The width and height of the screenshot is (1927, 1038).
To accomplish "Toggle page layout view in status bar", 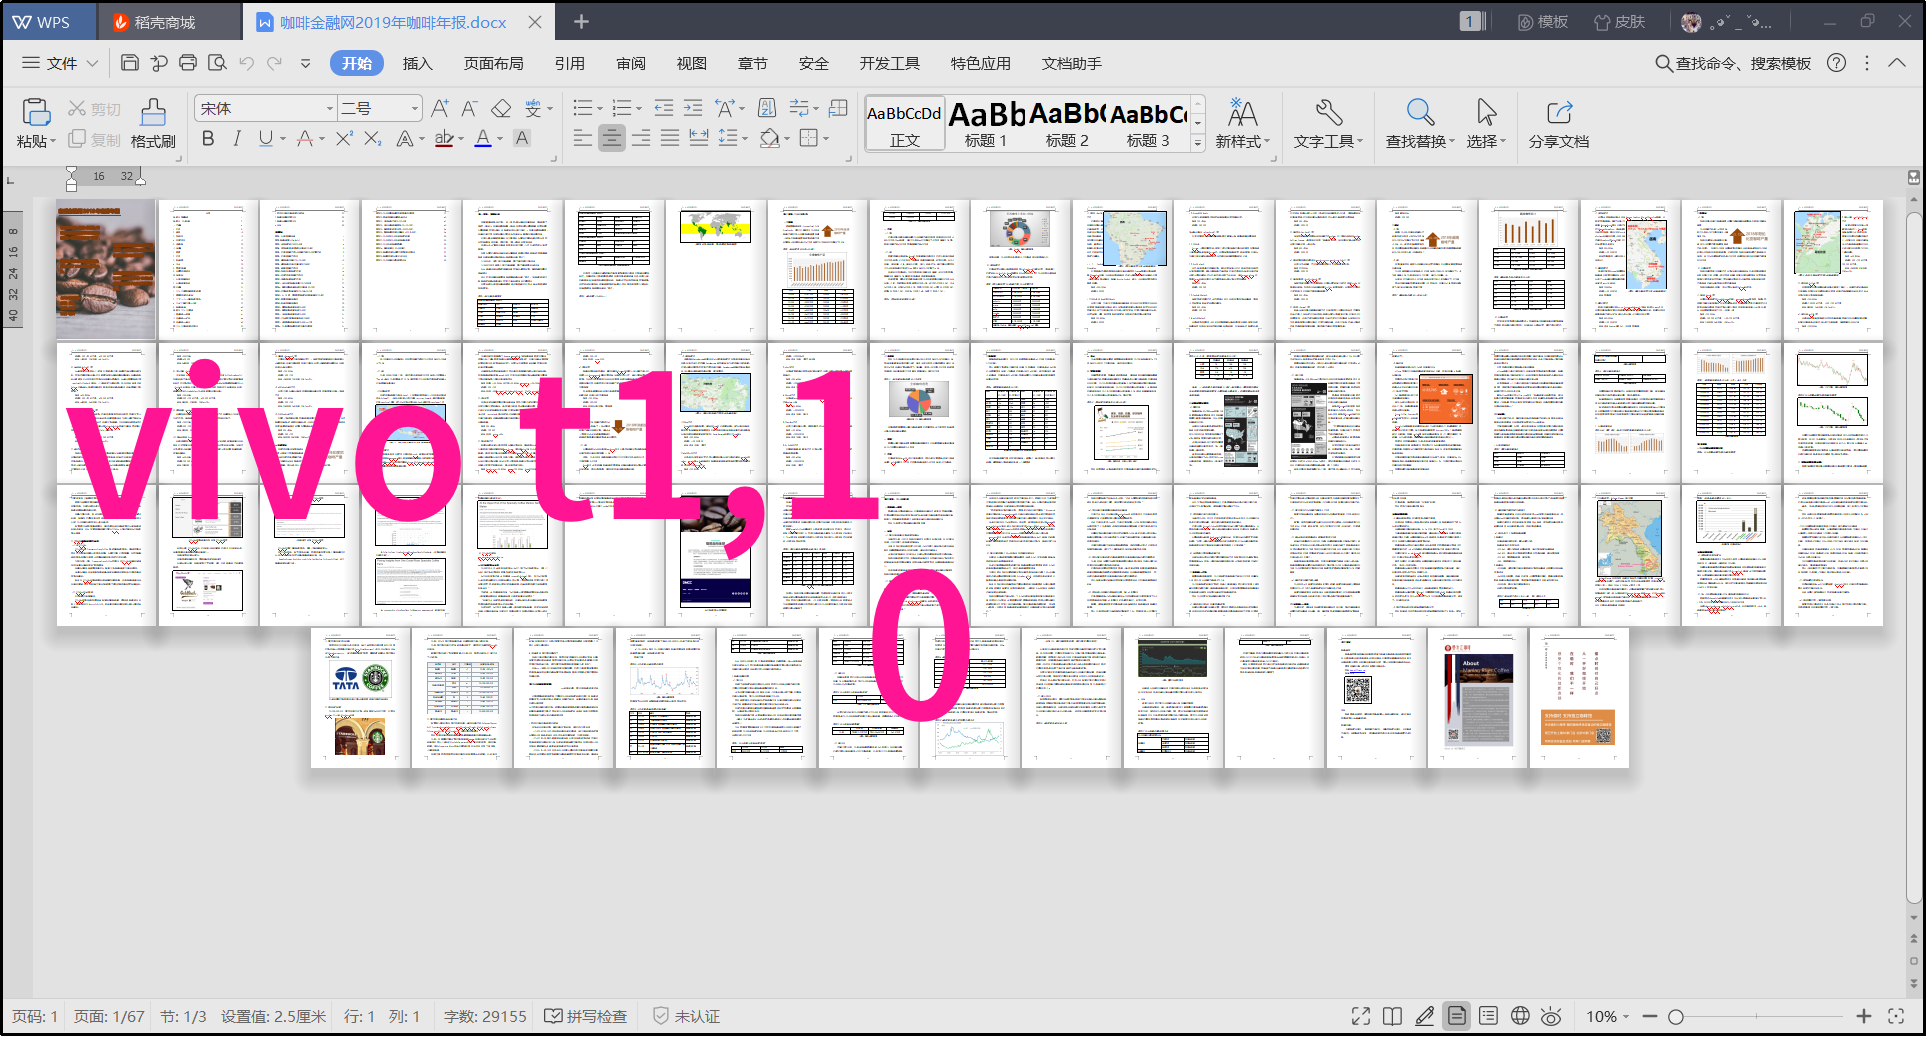I will pos(1457,1016).
